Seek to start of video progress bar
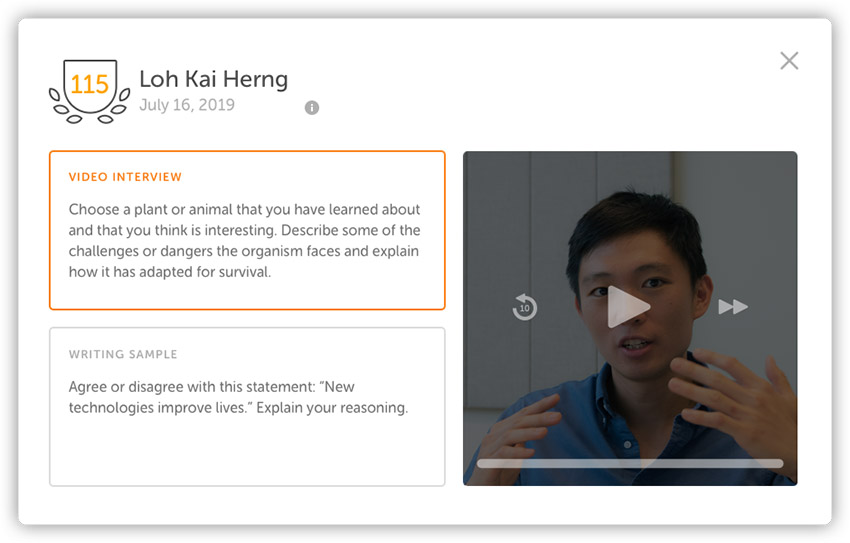850x543 pixels. (479, 463)
